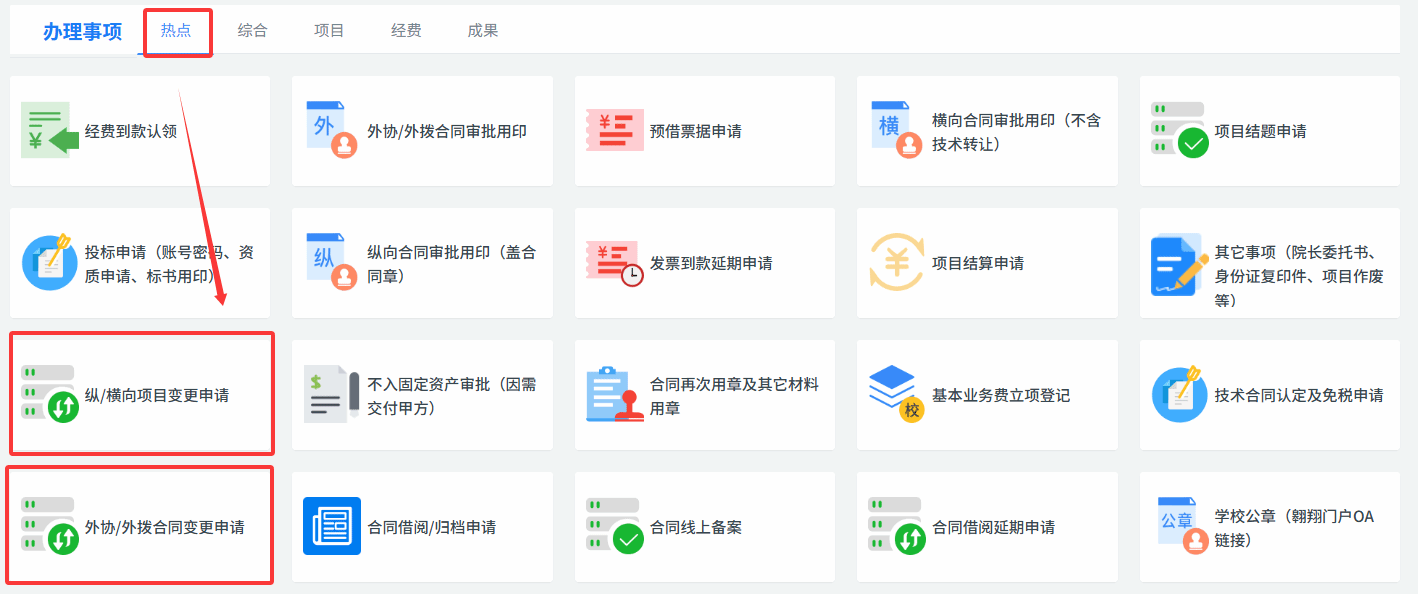This screenshot has width=1418, height=594.
Task: Click the 合同借阅/归档申请 newspaper icon
Action: coord(331,527)
